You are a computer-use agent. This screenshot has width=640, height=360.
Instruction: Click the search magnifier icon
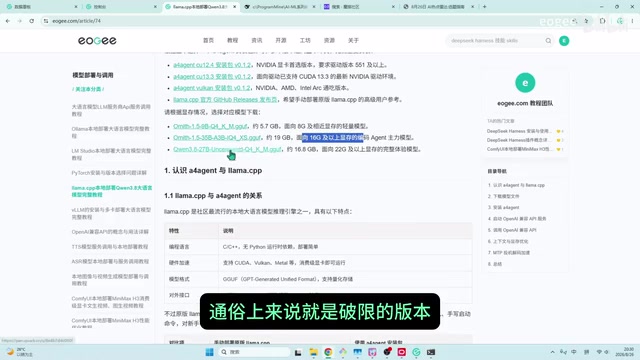pos(548,41)
